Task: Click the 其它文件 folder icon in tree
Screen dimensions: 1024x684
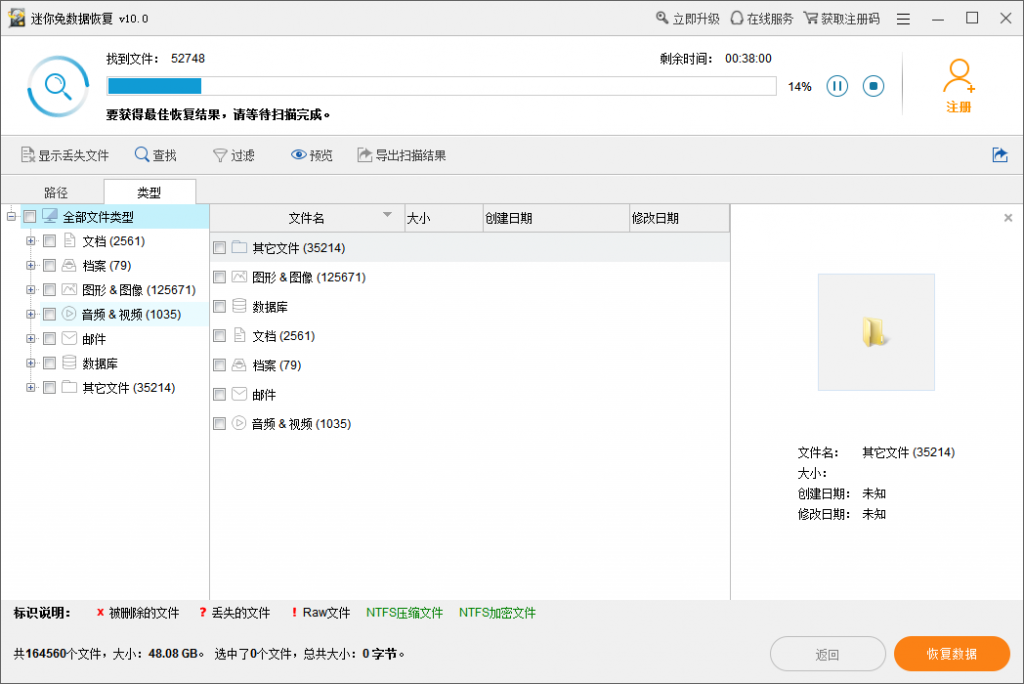Action: (69, 387)
